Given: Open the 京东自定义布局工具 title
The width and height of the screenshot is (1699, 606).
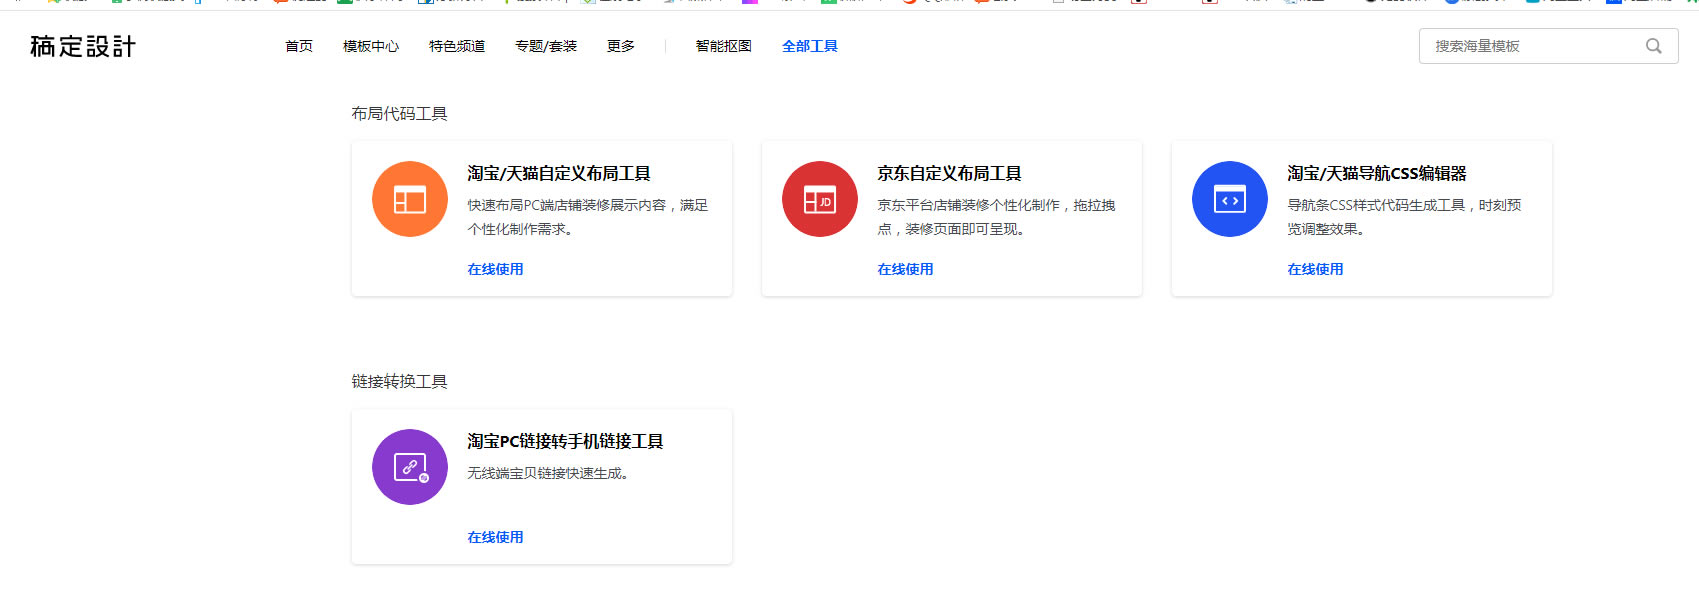Looking at the screenshot, I should point(950,174).
